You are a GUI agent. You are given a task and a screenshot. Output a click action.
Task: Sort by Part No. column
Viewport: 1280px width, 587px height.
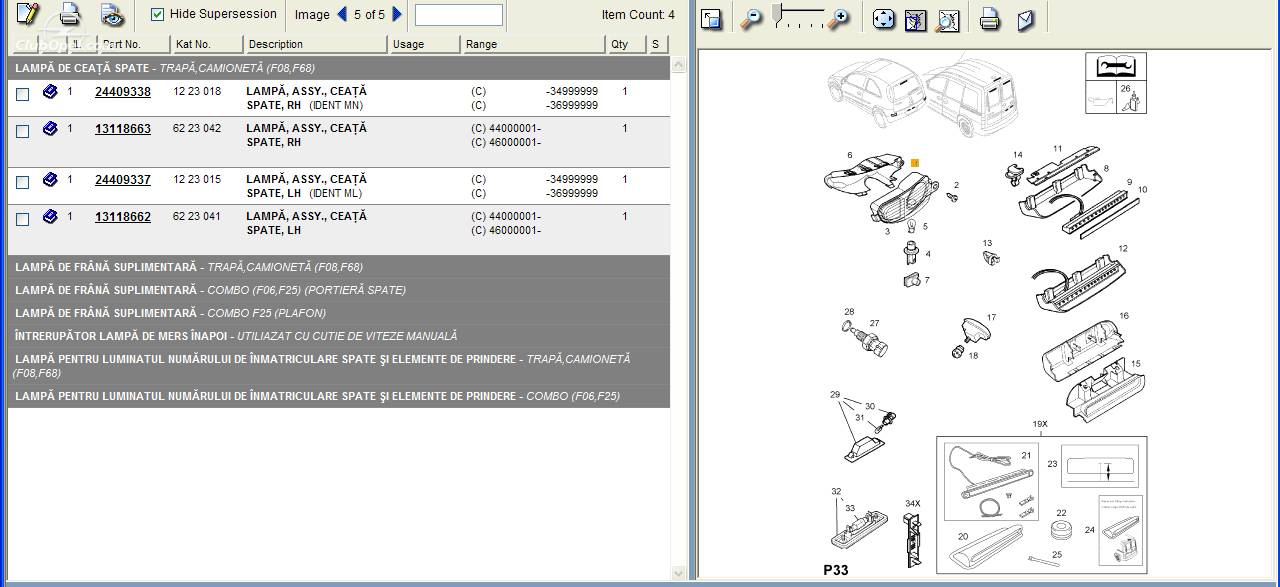(130, 44)
